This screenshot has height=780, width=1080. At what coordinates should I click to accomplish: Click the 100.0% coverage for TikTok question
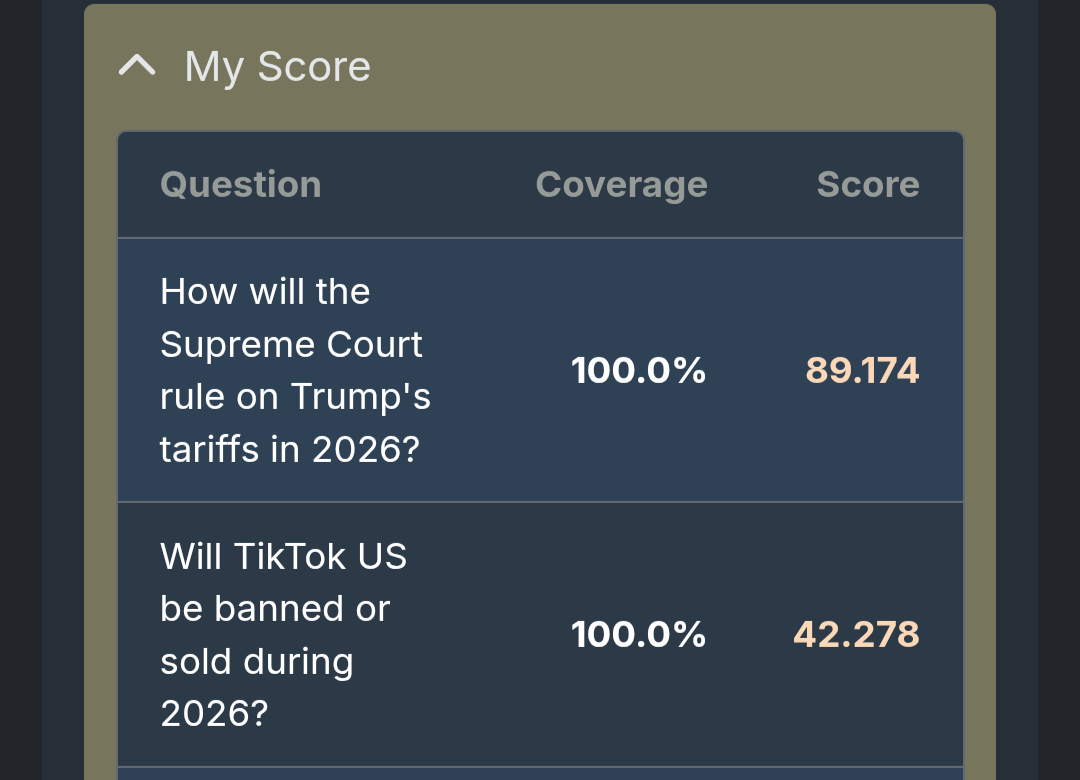click(638, 635)
